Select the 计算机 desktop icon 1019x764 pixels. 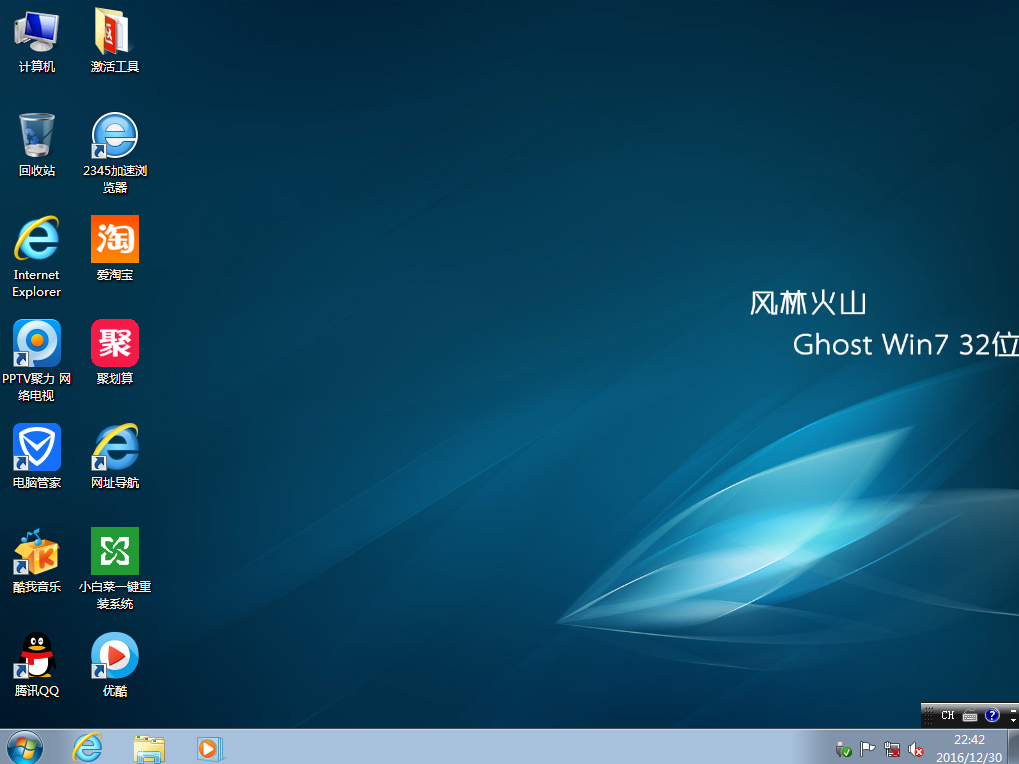37,40
